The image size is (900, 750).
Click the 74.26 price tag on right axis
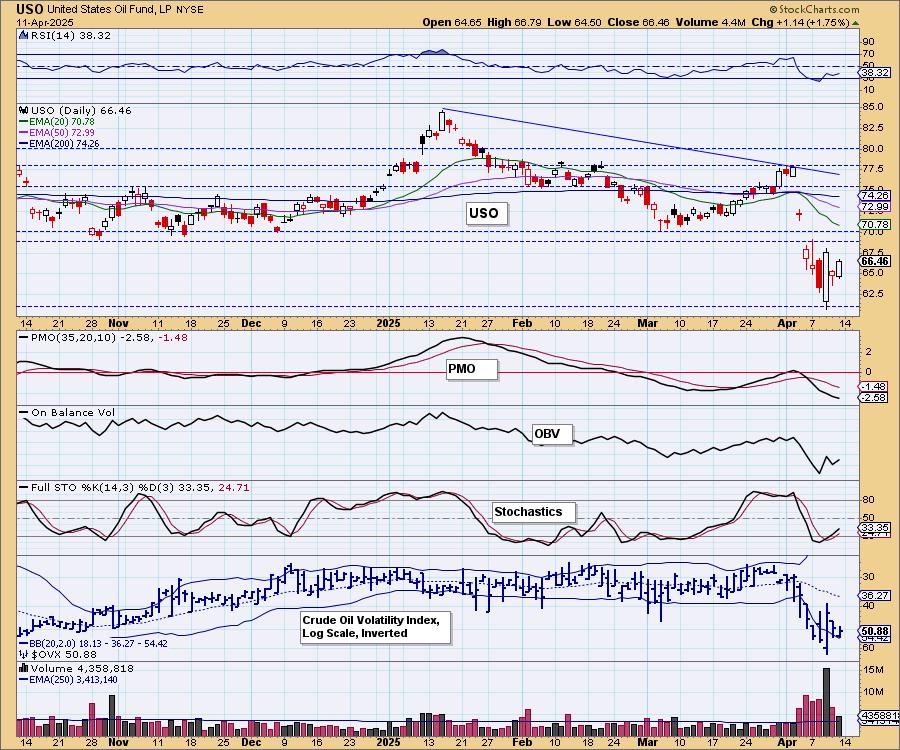click(875, 195)
